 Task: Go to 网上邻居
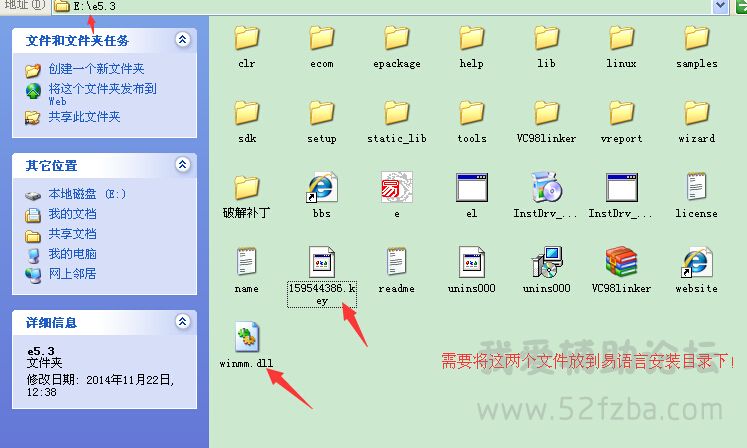coord(72,274)
